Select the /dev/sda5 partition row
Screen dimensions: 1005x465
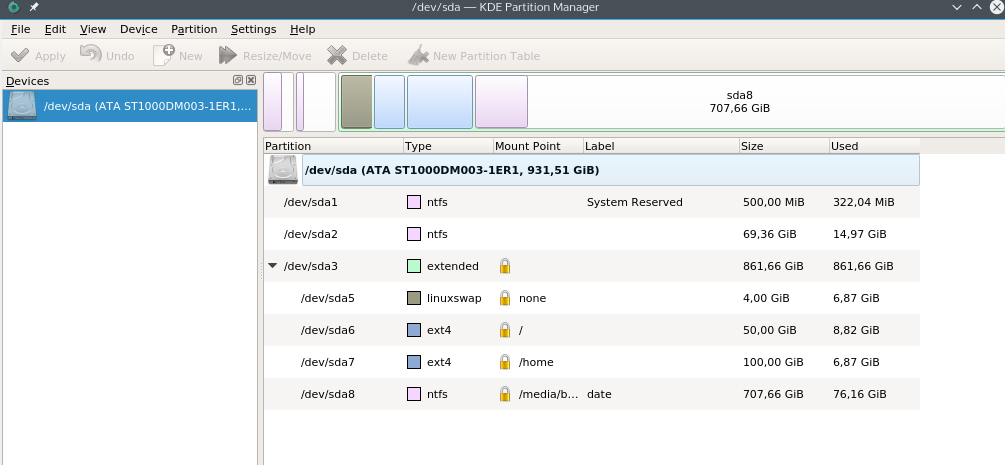tap(592, 298)
